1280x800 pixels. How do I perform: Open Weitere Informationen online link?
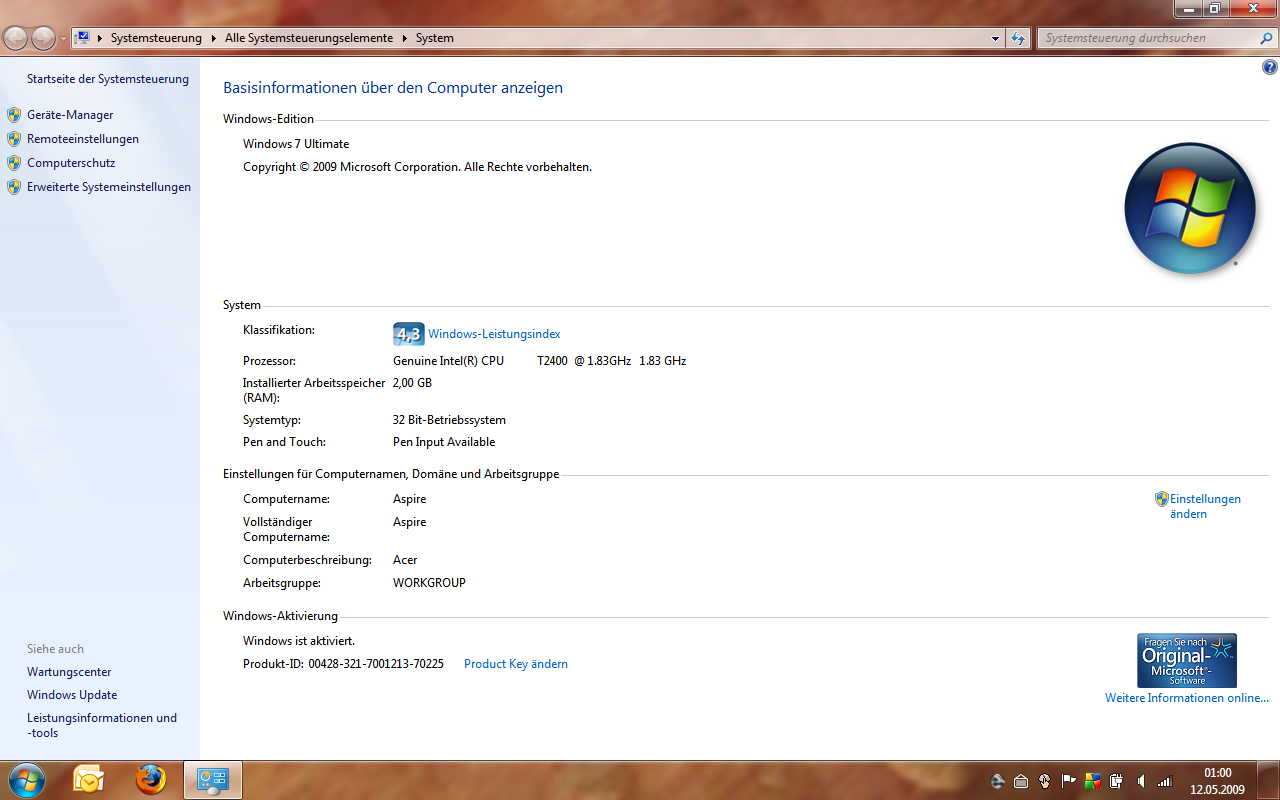[x=1187, y=698]
